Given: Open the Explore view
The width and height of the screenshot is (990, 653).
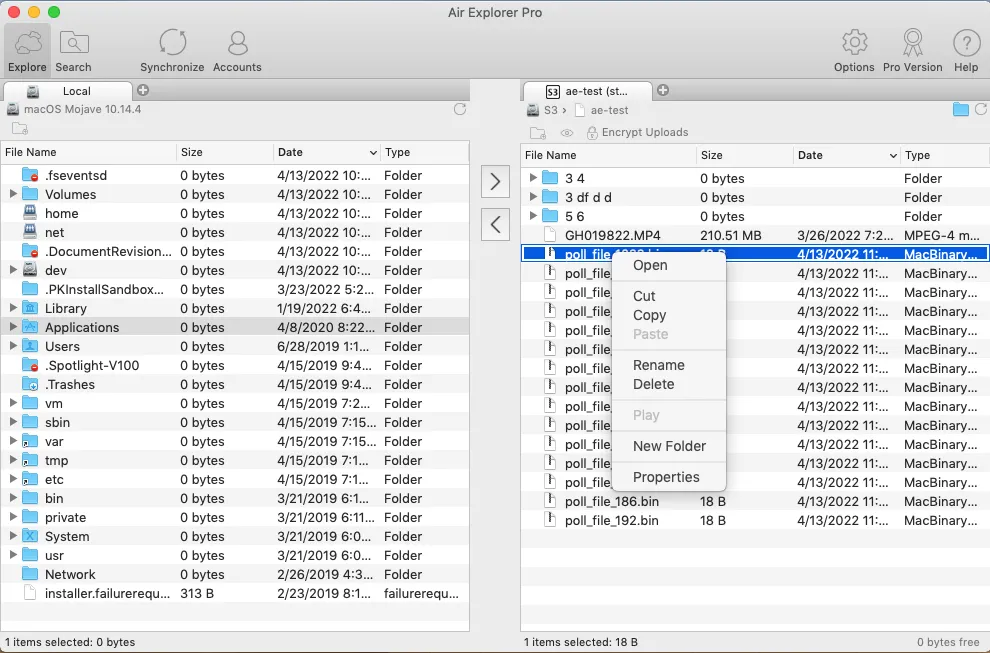Looking at the screenshot, I should tap(27, 51).
